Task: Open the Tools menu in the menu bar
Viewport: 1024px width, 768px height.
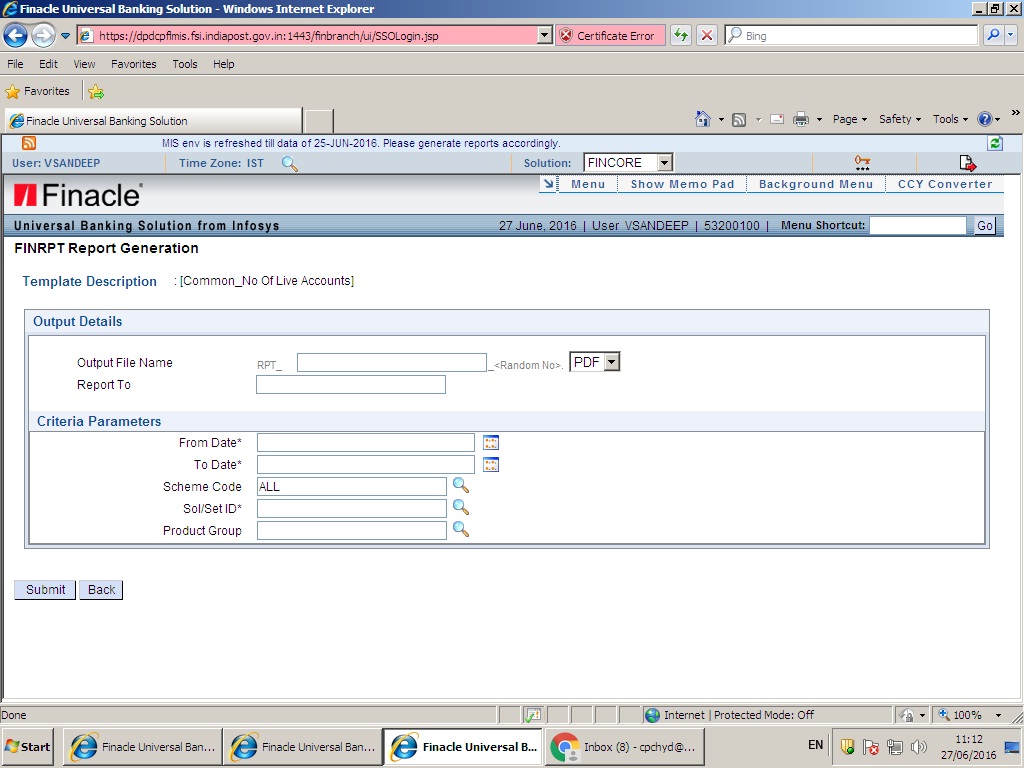Action: point(184,63)
